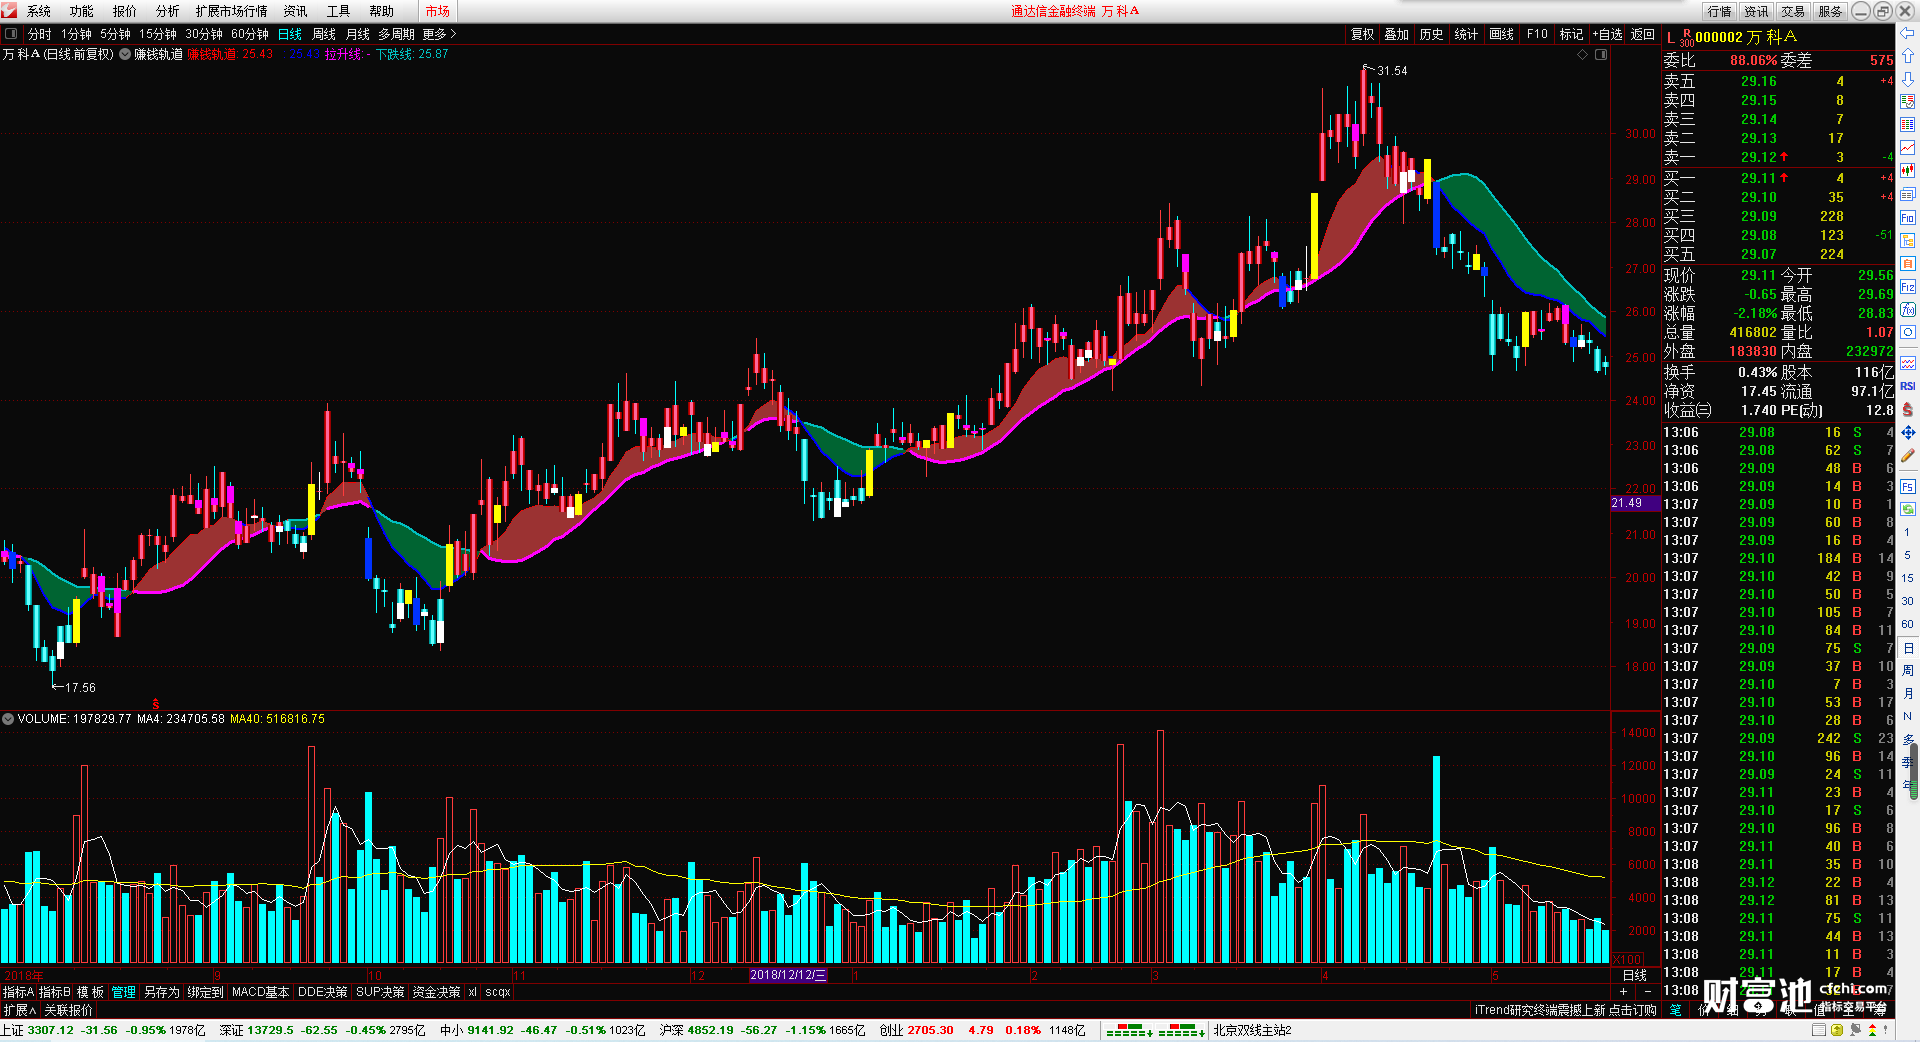Click the yellow coin status bar icon

1837,1030
